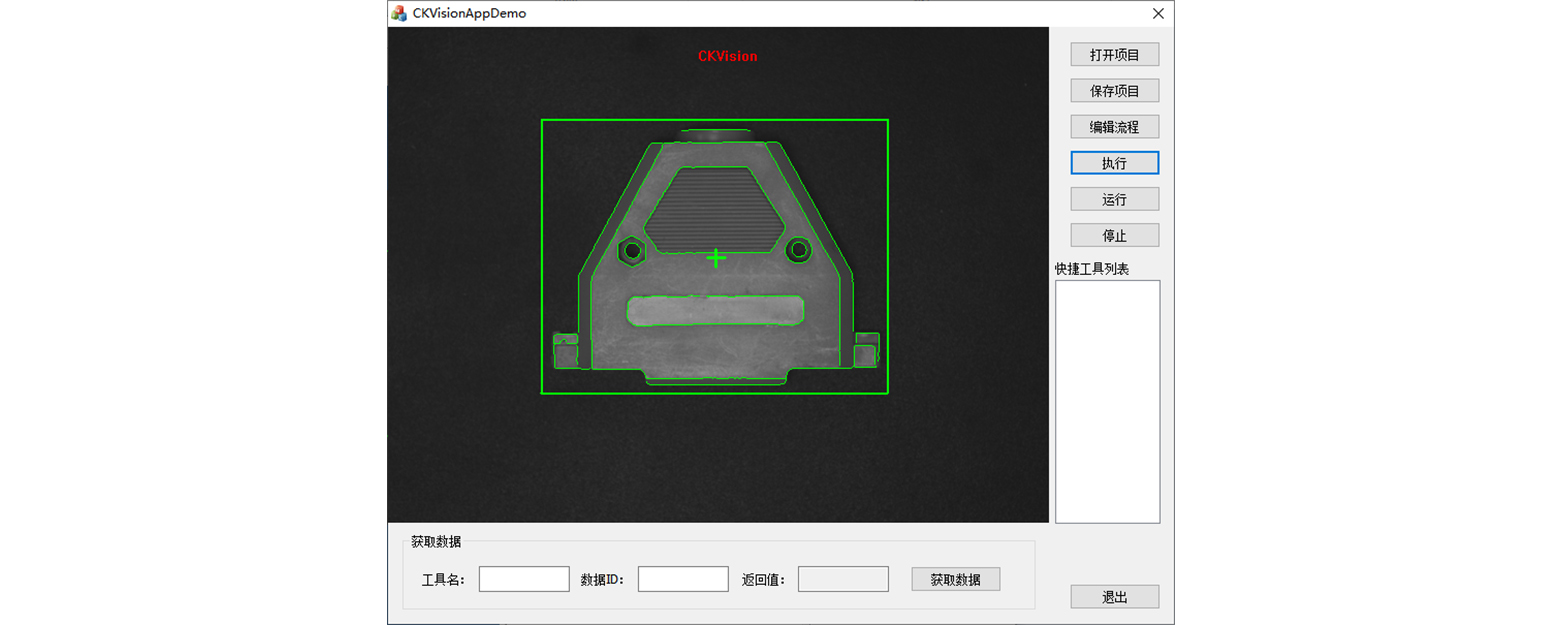
Task: Click the 执行 button
Action: point(1114,163)
